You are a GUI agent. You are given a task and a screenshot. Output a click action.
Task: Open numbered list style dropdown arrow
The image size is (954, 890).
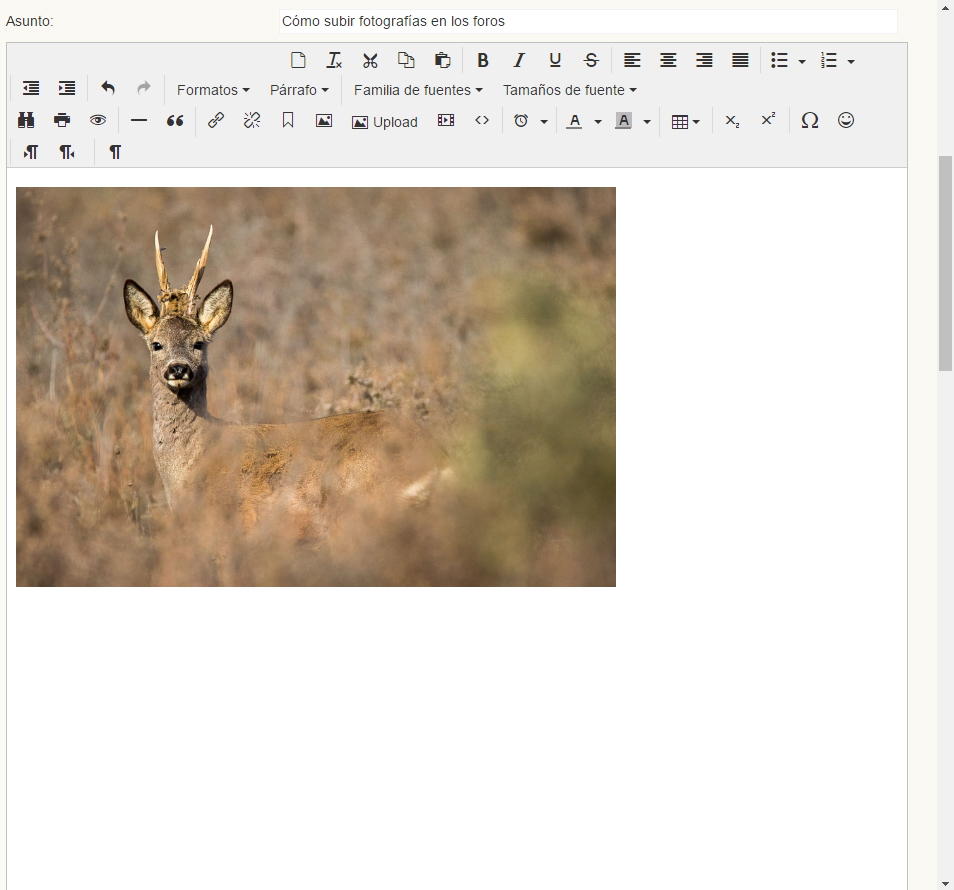click(x=851, y=61)
